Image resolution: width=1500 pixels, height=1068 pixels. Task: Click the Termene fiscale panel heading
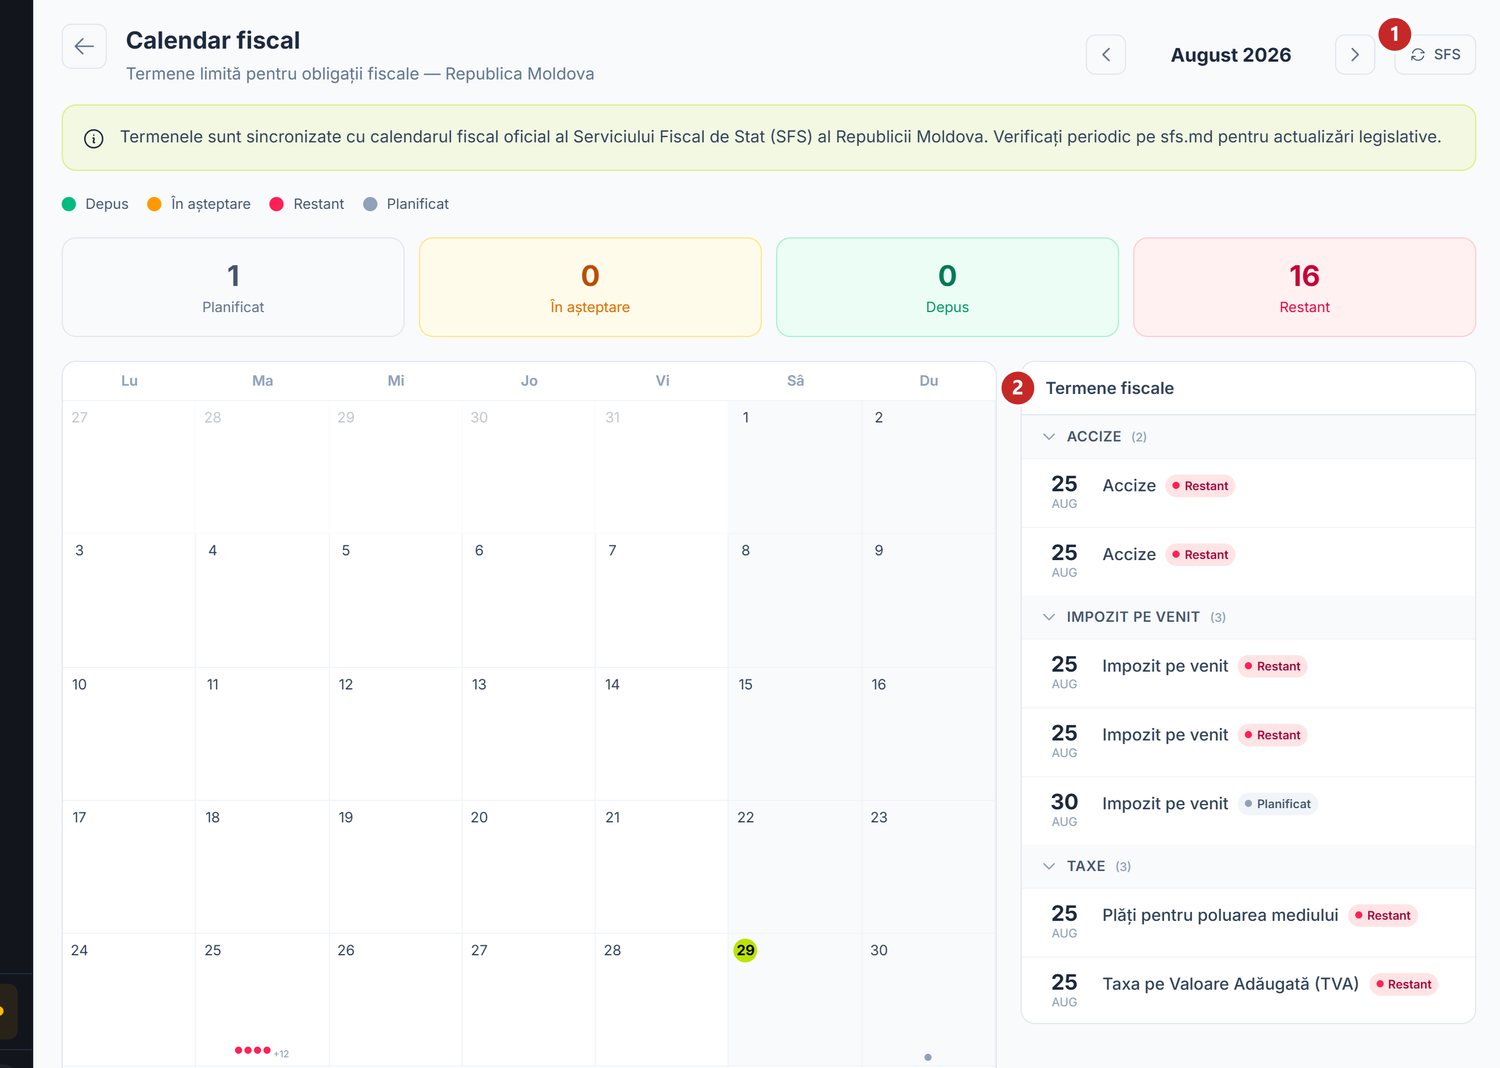click(x=1110, y=388)
